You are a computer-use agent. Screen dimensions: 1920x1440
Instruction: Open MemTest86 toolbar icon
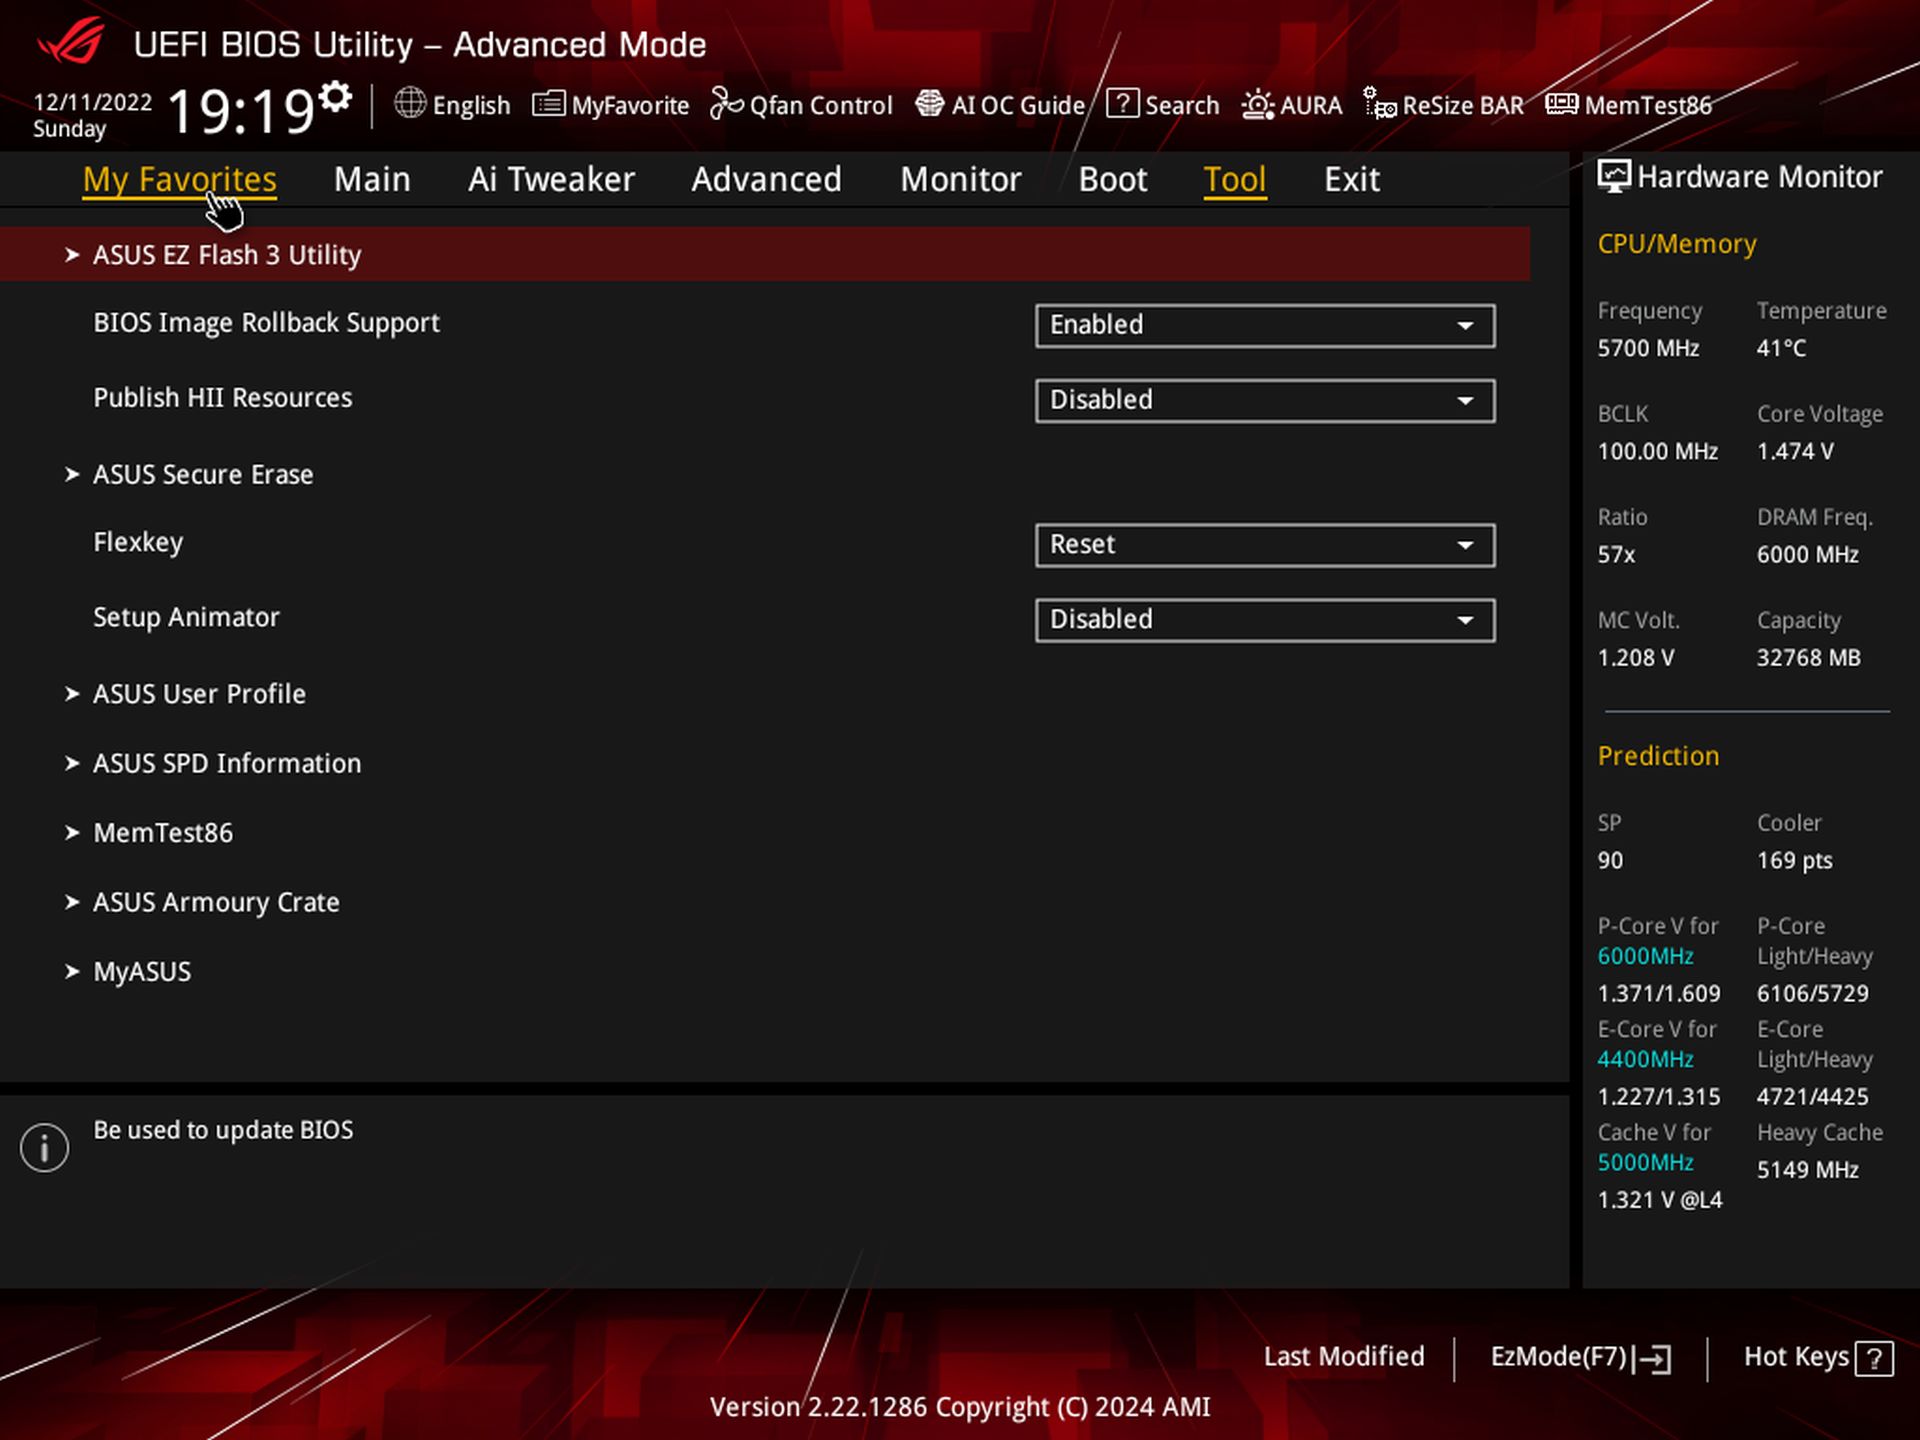1561,104
